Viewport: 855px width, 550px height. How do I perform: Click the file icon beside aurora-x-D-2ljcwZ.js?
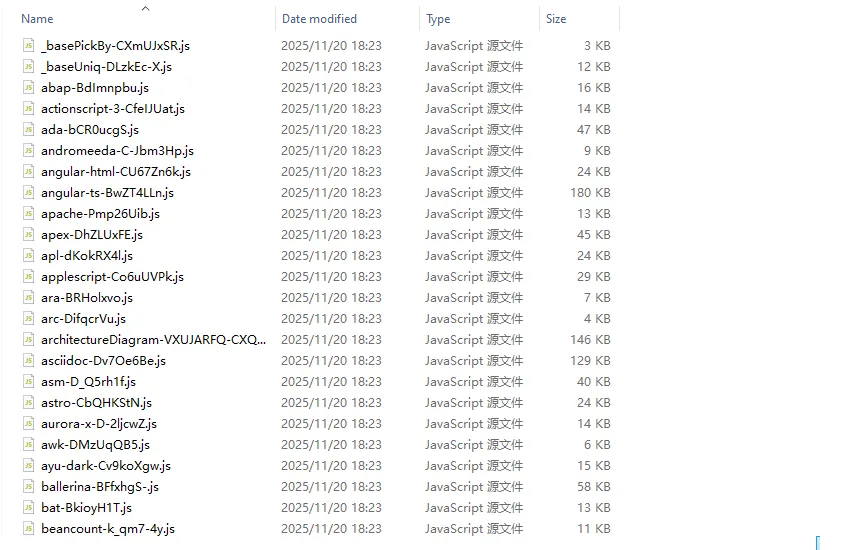point(28,423)
